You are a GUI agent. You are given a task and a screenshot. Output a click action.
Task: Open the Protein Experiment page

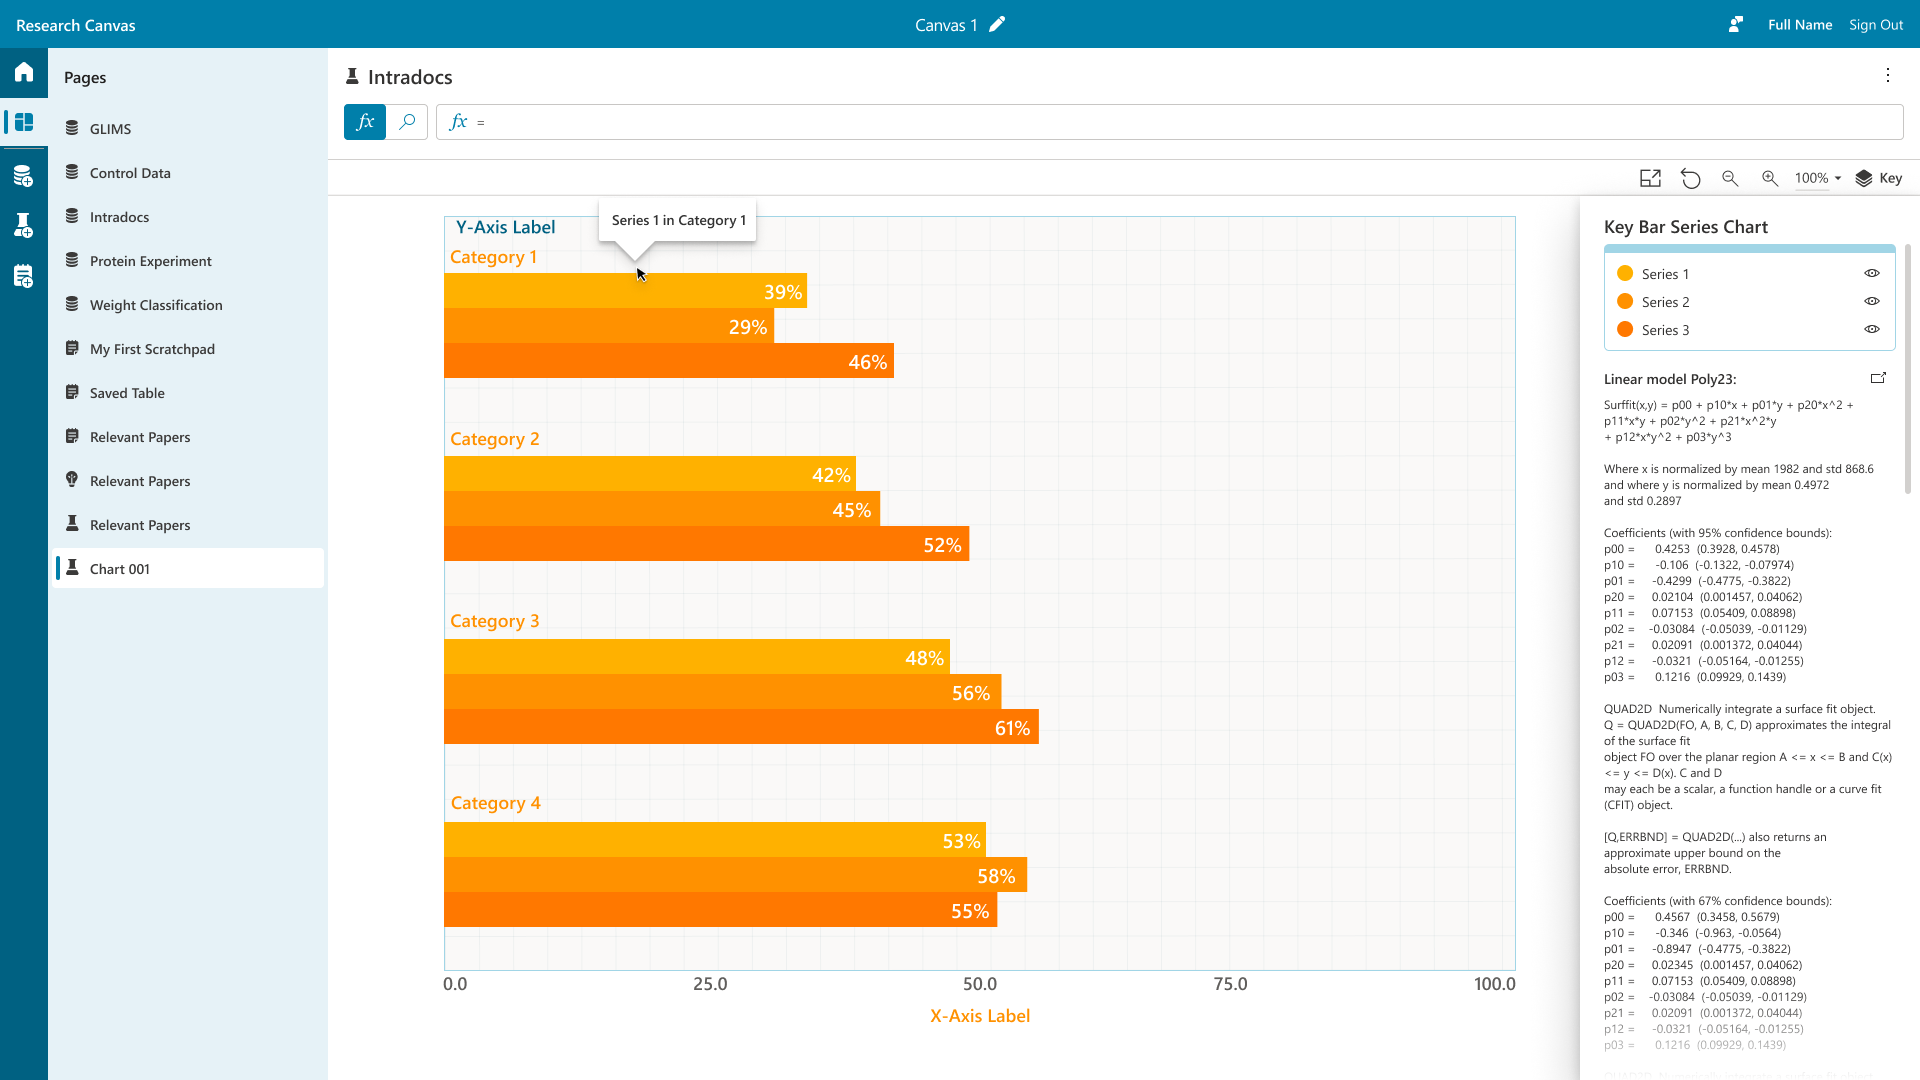click(x=150, y=261)
